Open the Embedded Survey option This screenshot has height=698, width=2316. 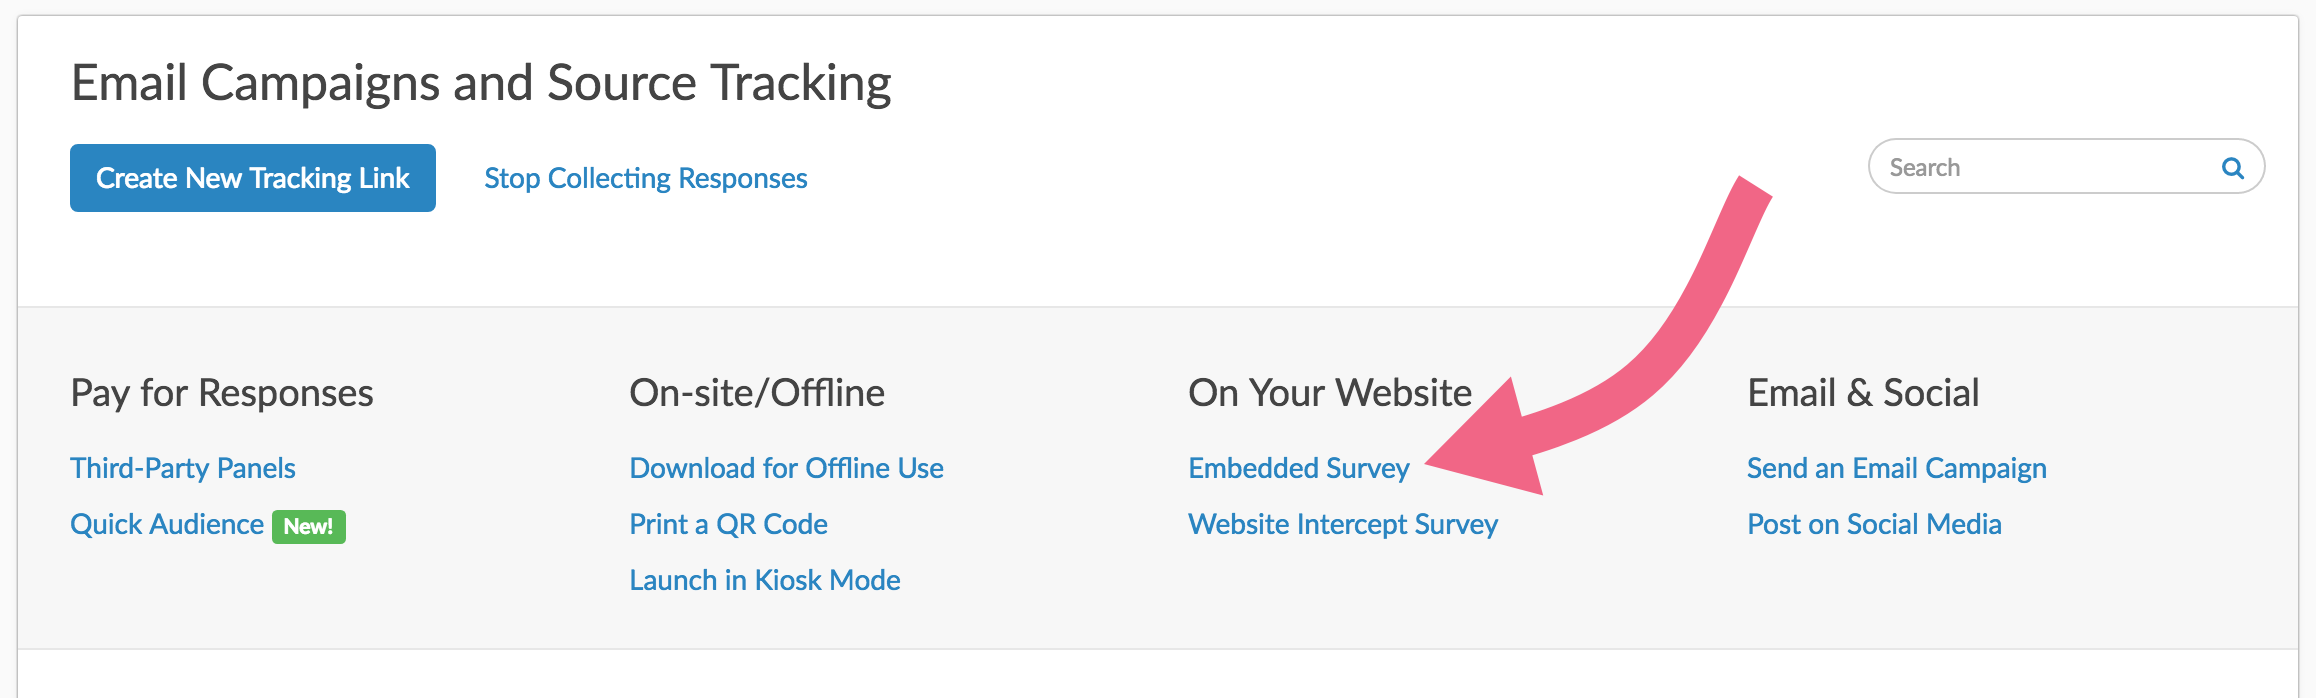pos(1298,468)
